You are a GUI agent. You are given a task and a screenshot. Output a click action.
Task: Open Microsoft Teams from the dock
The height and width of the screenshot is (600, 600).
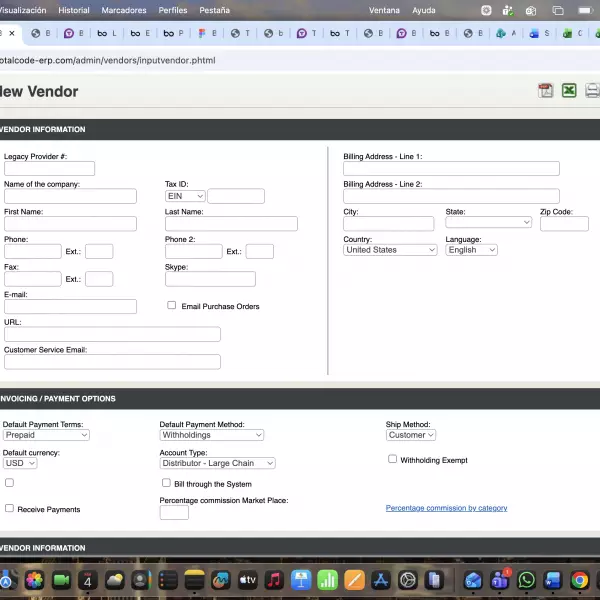[x=500, y=580]
